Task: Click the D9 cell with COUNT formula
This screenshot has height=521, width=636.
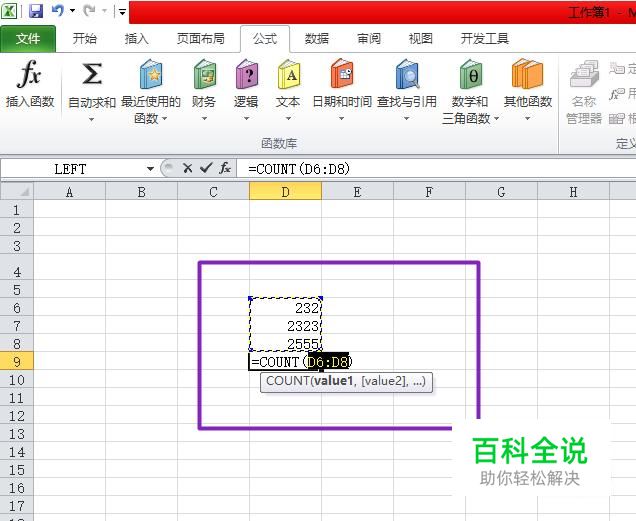Action: [x=286, y=362]
